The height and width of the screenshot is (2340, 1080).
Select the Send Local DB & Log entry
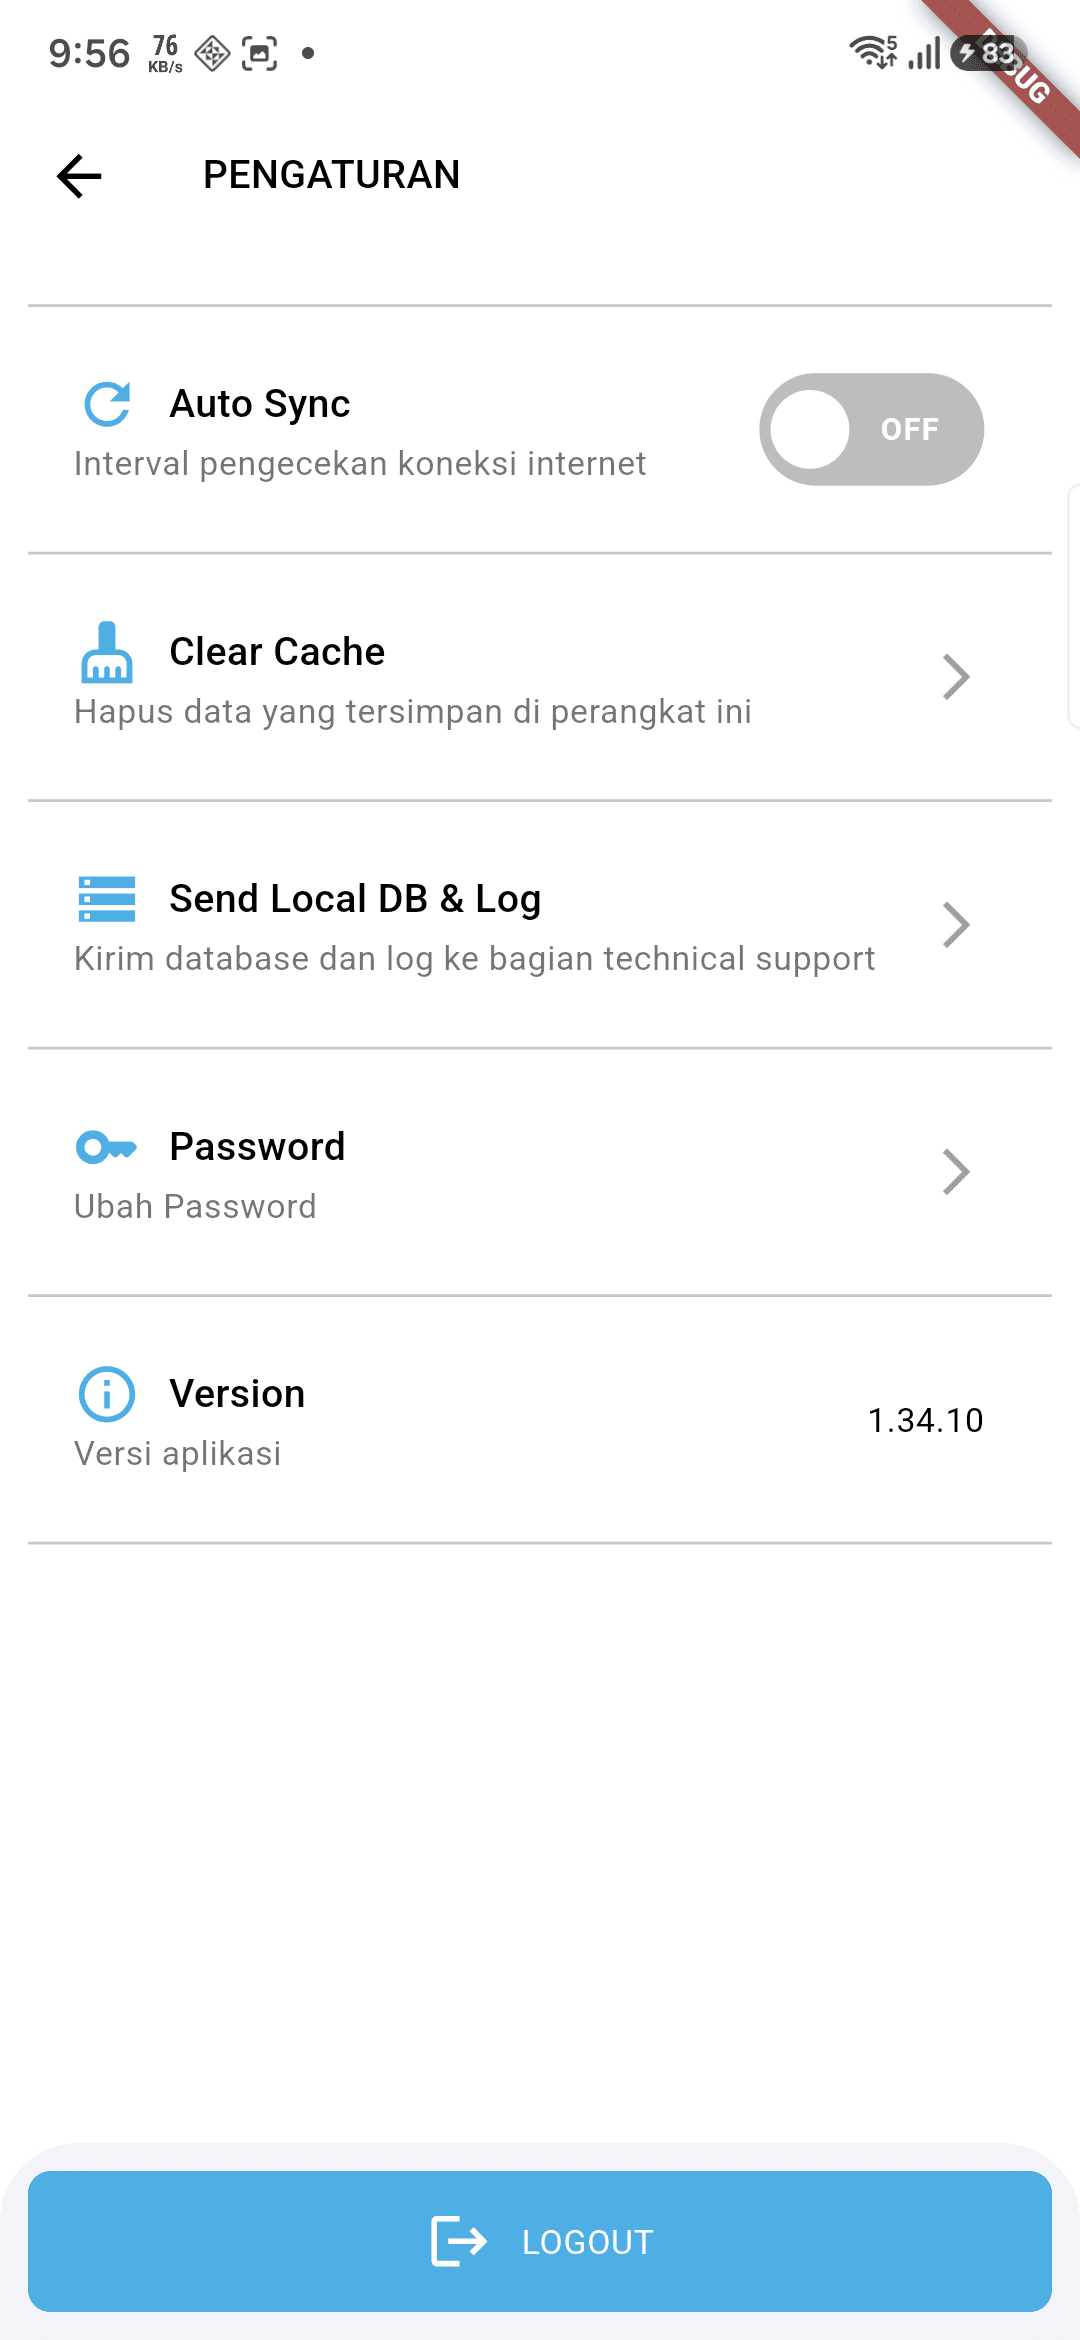[540, 925]
